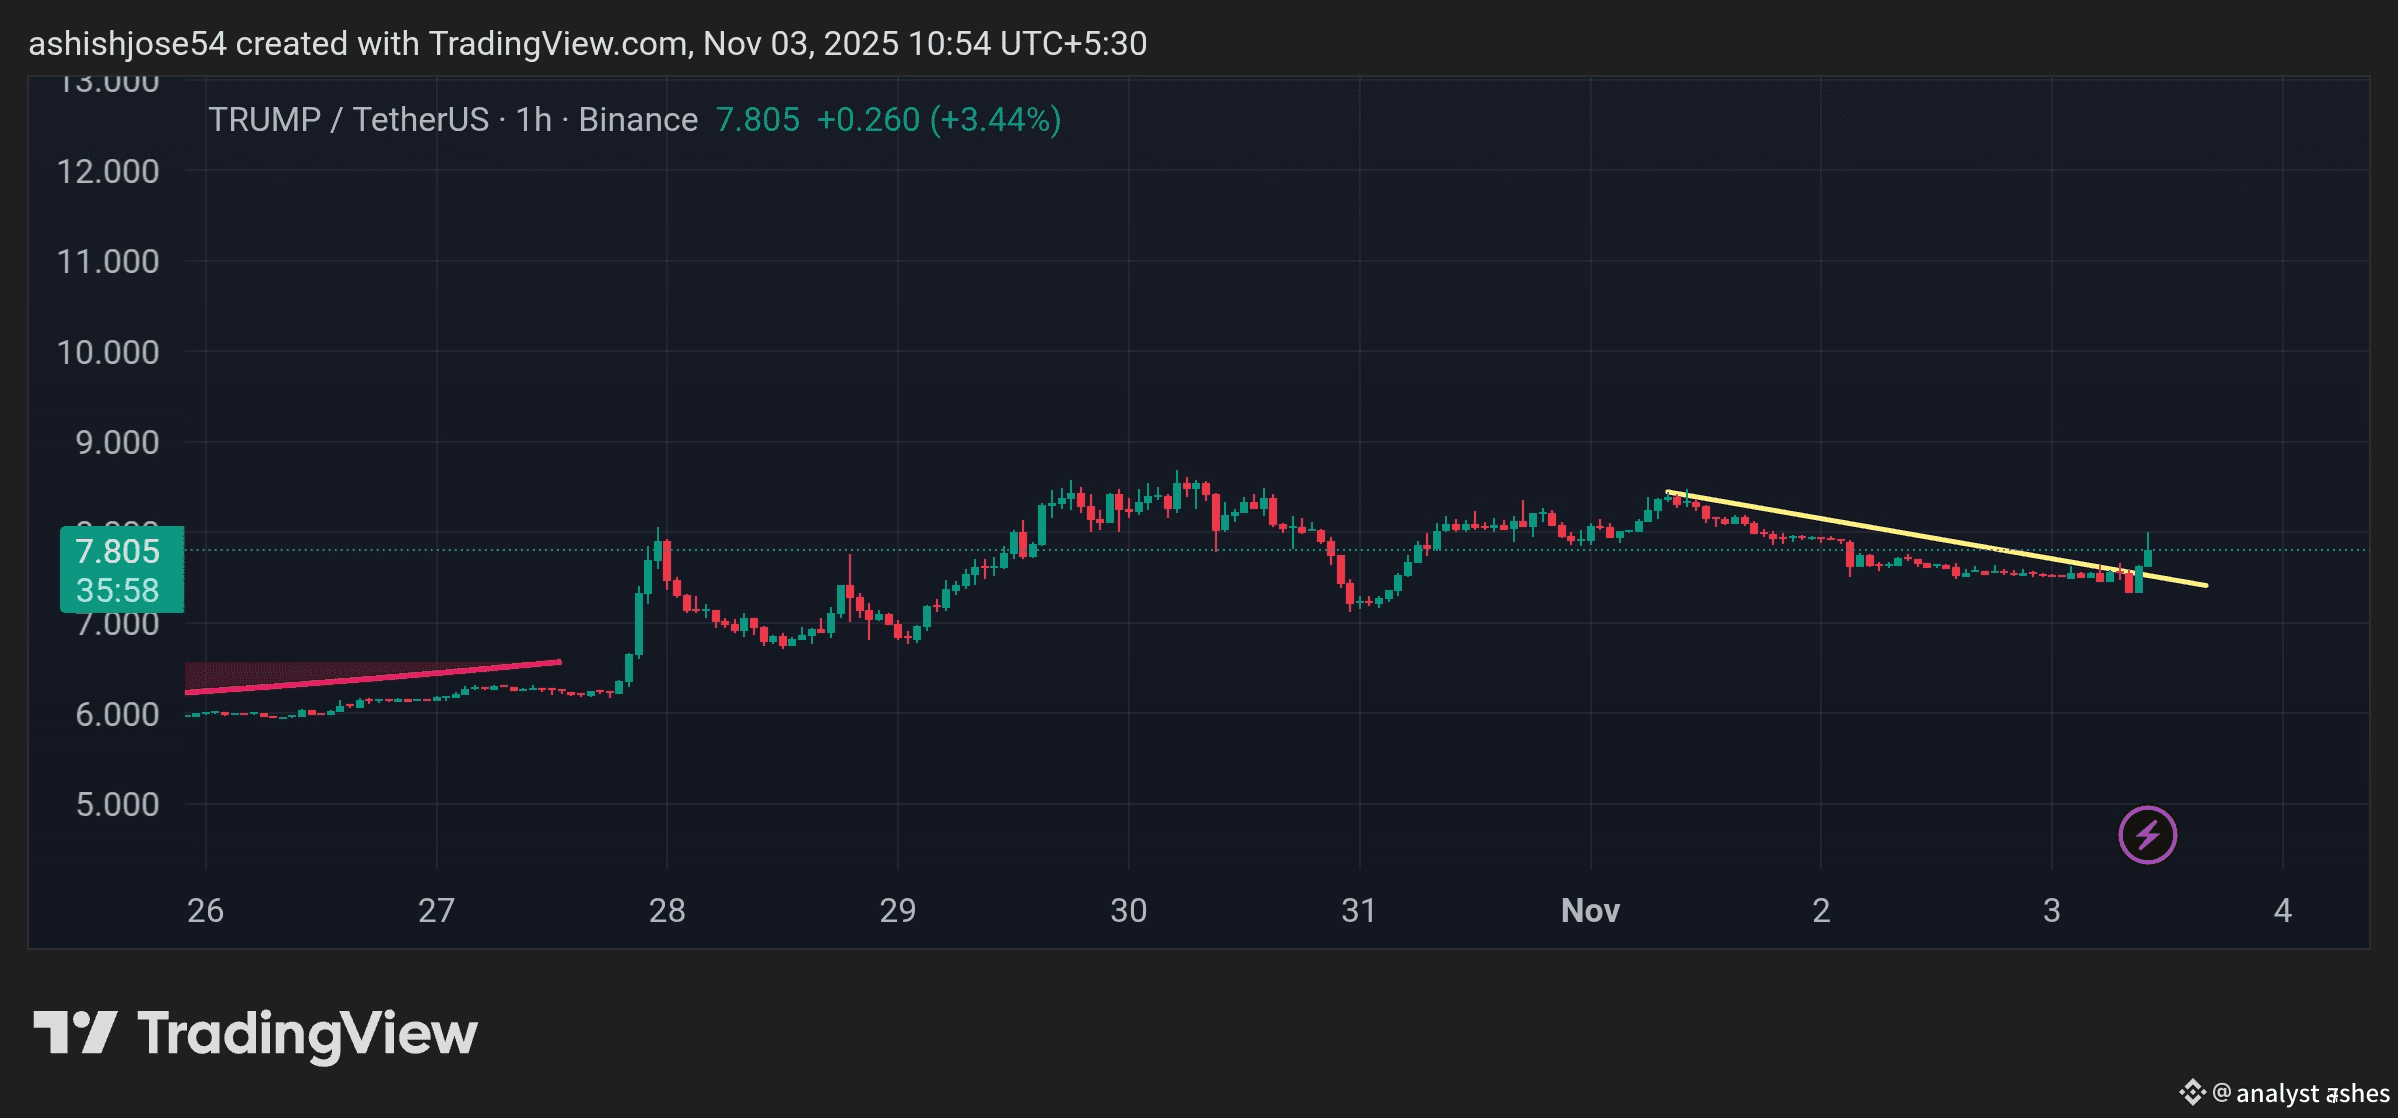
Task: Click the latest green candle breaking the yellow line
Action: coord(2147,557)
